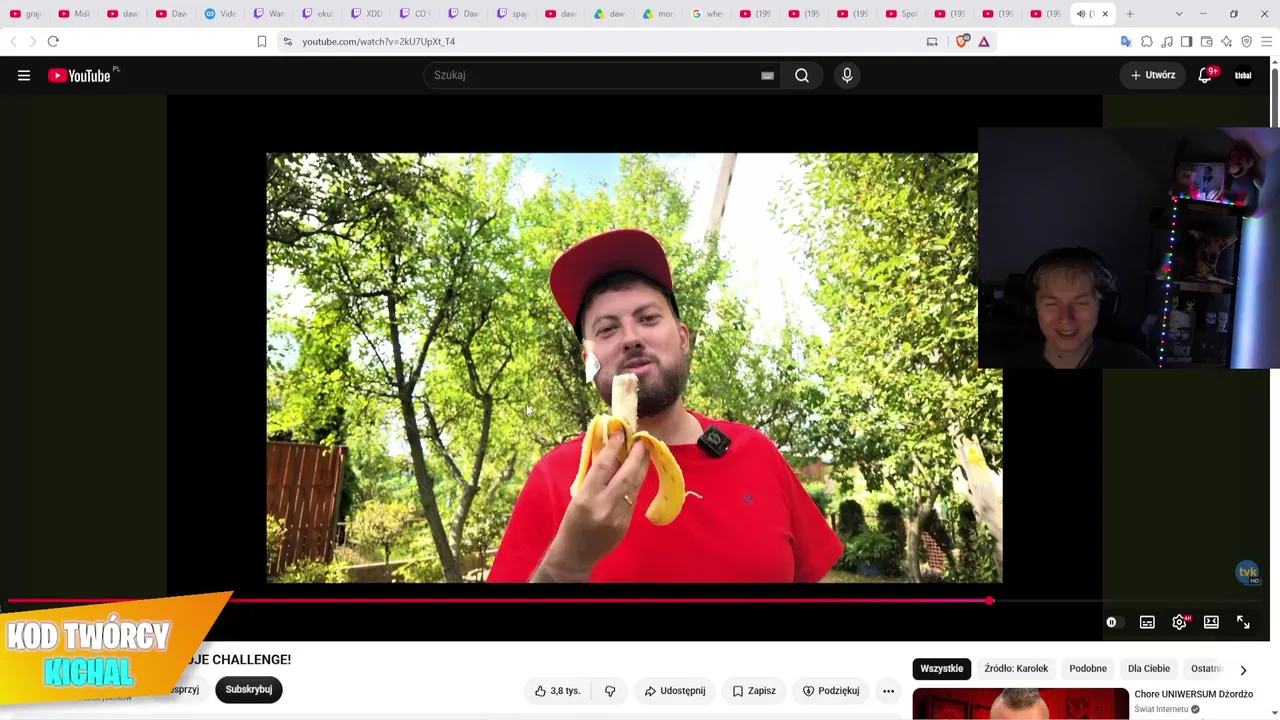
Task: Open the Brave wallet icon
Action: coord(1206,41)
